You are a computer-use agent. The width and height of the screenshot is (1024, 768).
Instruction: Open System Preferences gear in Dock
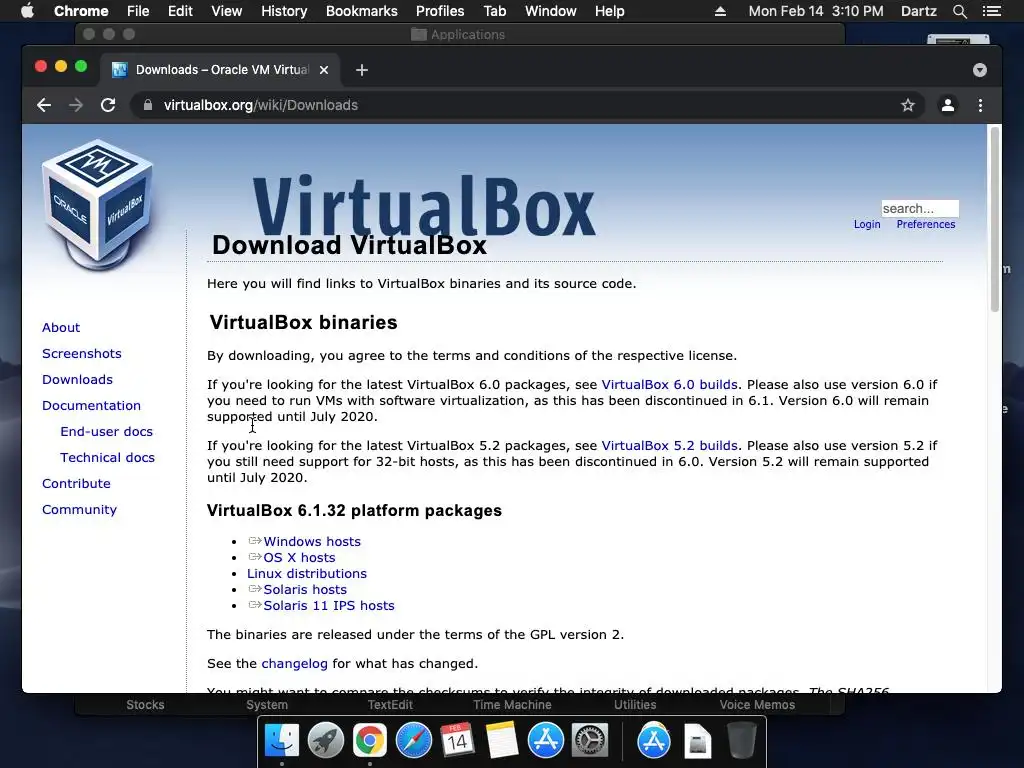590,741
